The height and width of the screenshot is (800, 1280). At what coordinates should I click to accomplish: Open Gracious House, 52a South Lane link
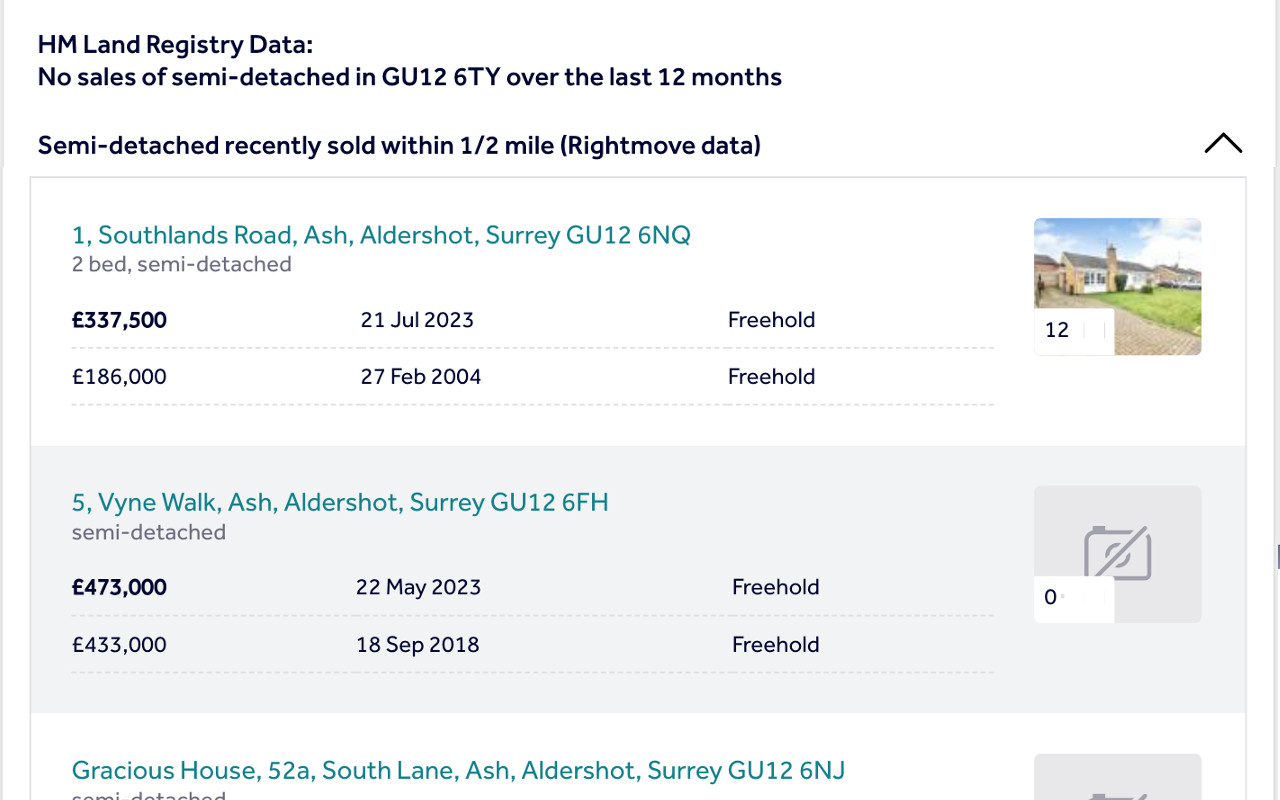pos(458,771)
